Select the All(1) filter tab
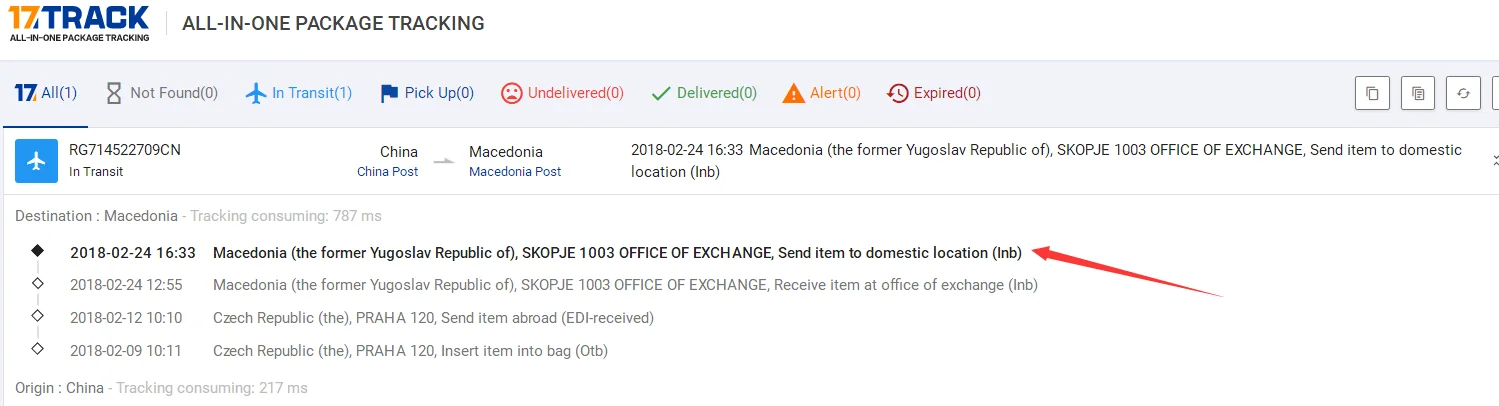Screen dimensions: 1499x406 (x=46, y=93)
